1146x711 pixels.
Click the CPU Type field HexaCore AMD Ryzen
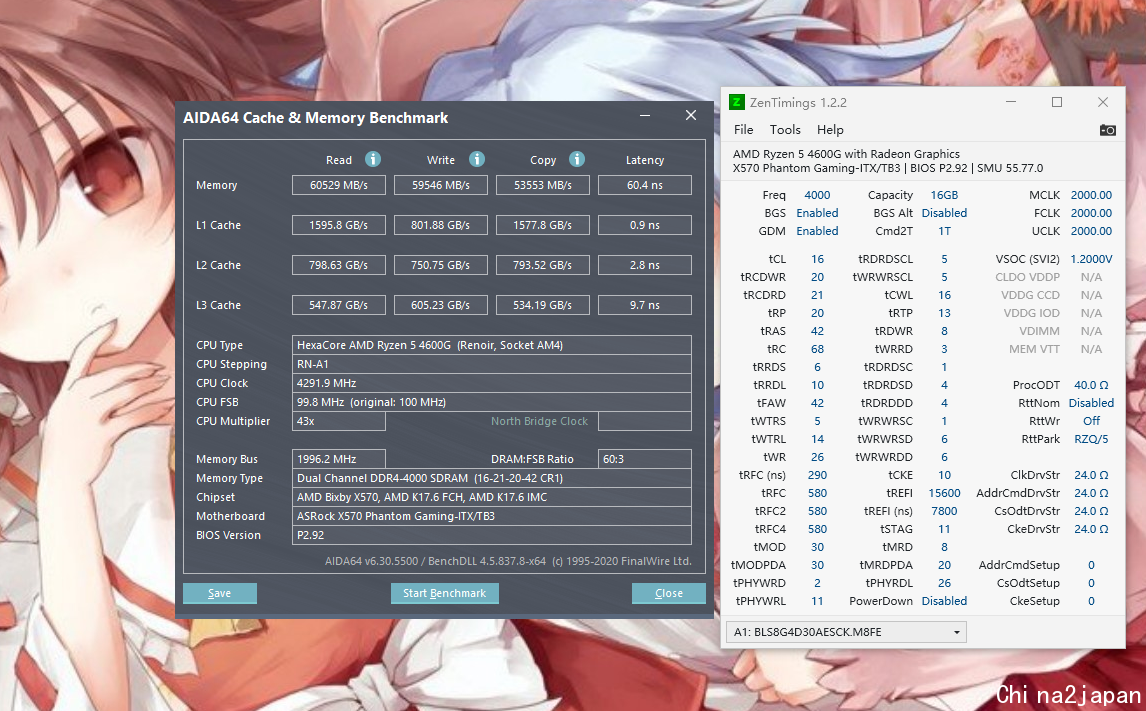[492, 345]
